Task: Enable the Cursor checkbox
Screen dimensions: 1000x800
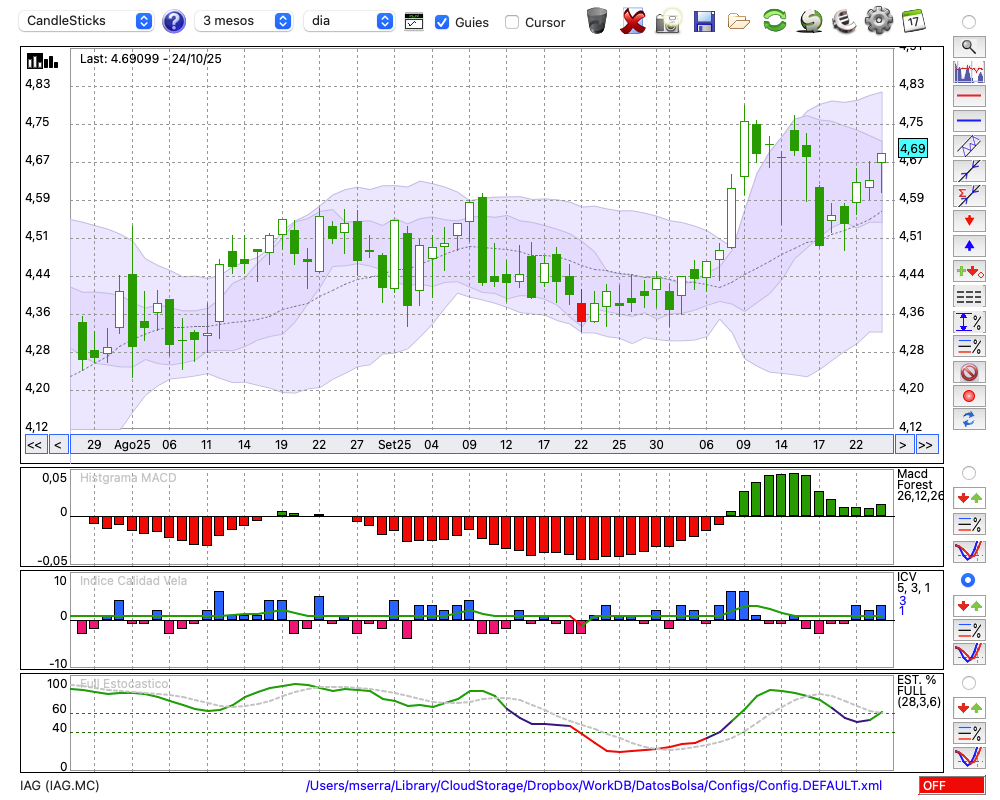Action: coord(512,22)
